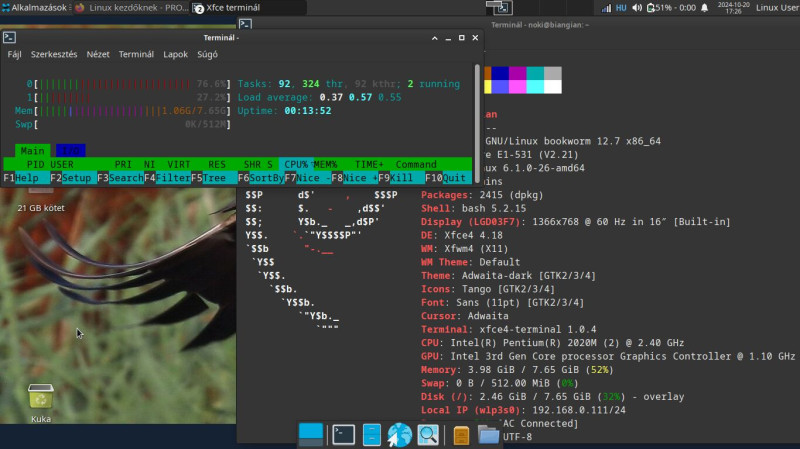Open the Lapok menu

click(x=176, y=54)
